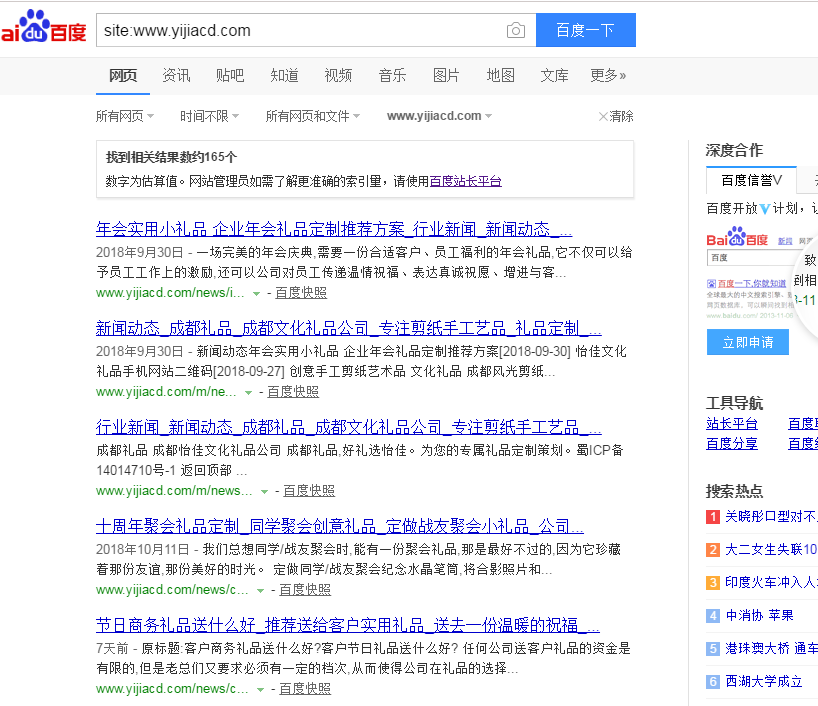Open the 站长平台 tool link
This screenshot has width=818, height=706.
pos(731,424)
